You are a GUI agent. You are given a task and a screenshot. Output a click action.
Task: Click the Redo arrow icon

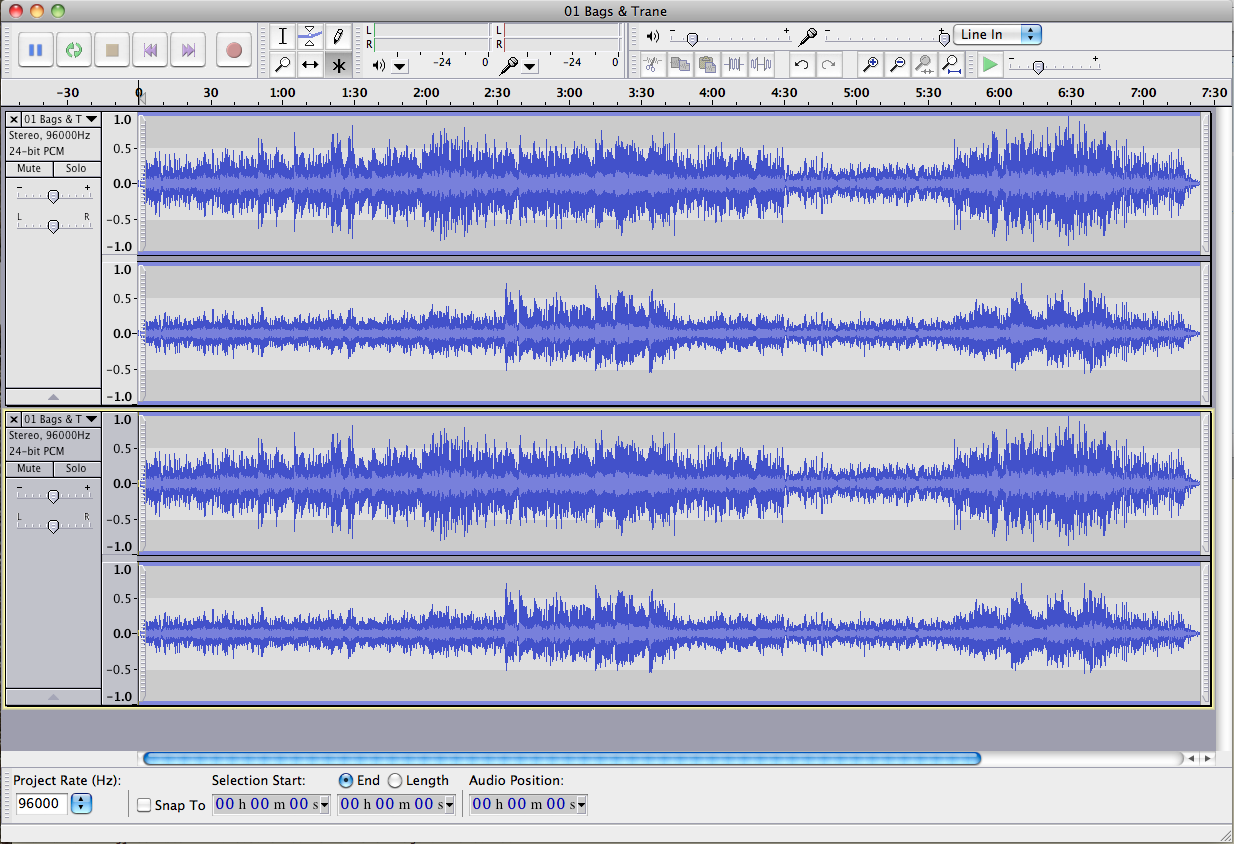[x=829, y=65]
